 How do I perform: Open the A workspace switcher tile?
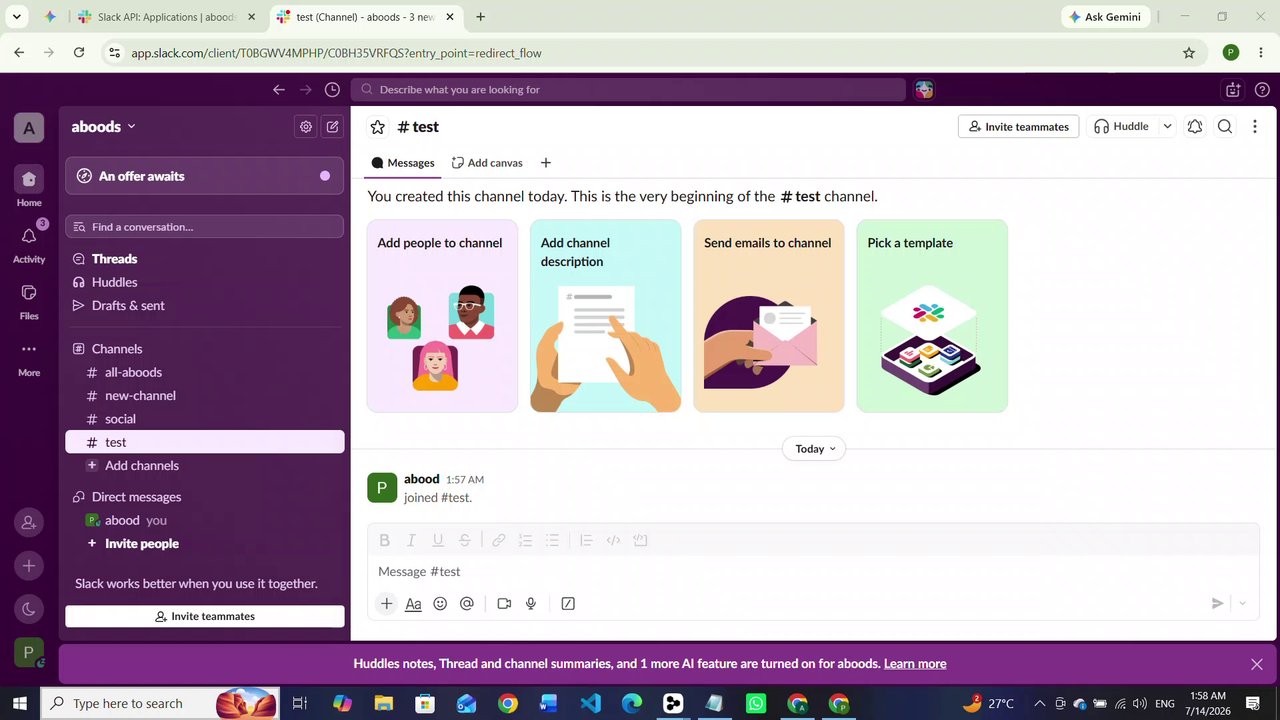(x=29, y=128)
